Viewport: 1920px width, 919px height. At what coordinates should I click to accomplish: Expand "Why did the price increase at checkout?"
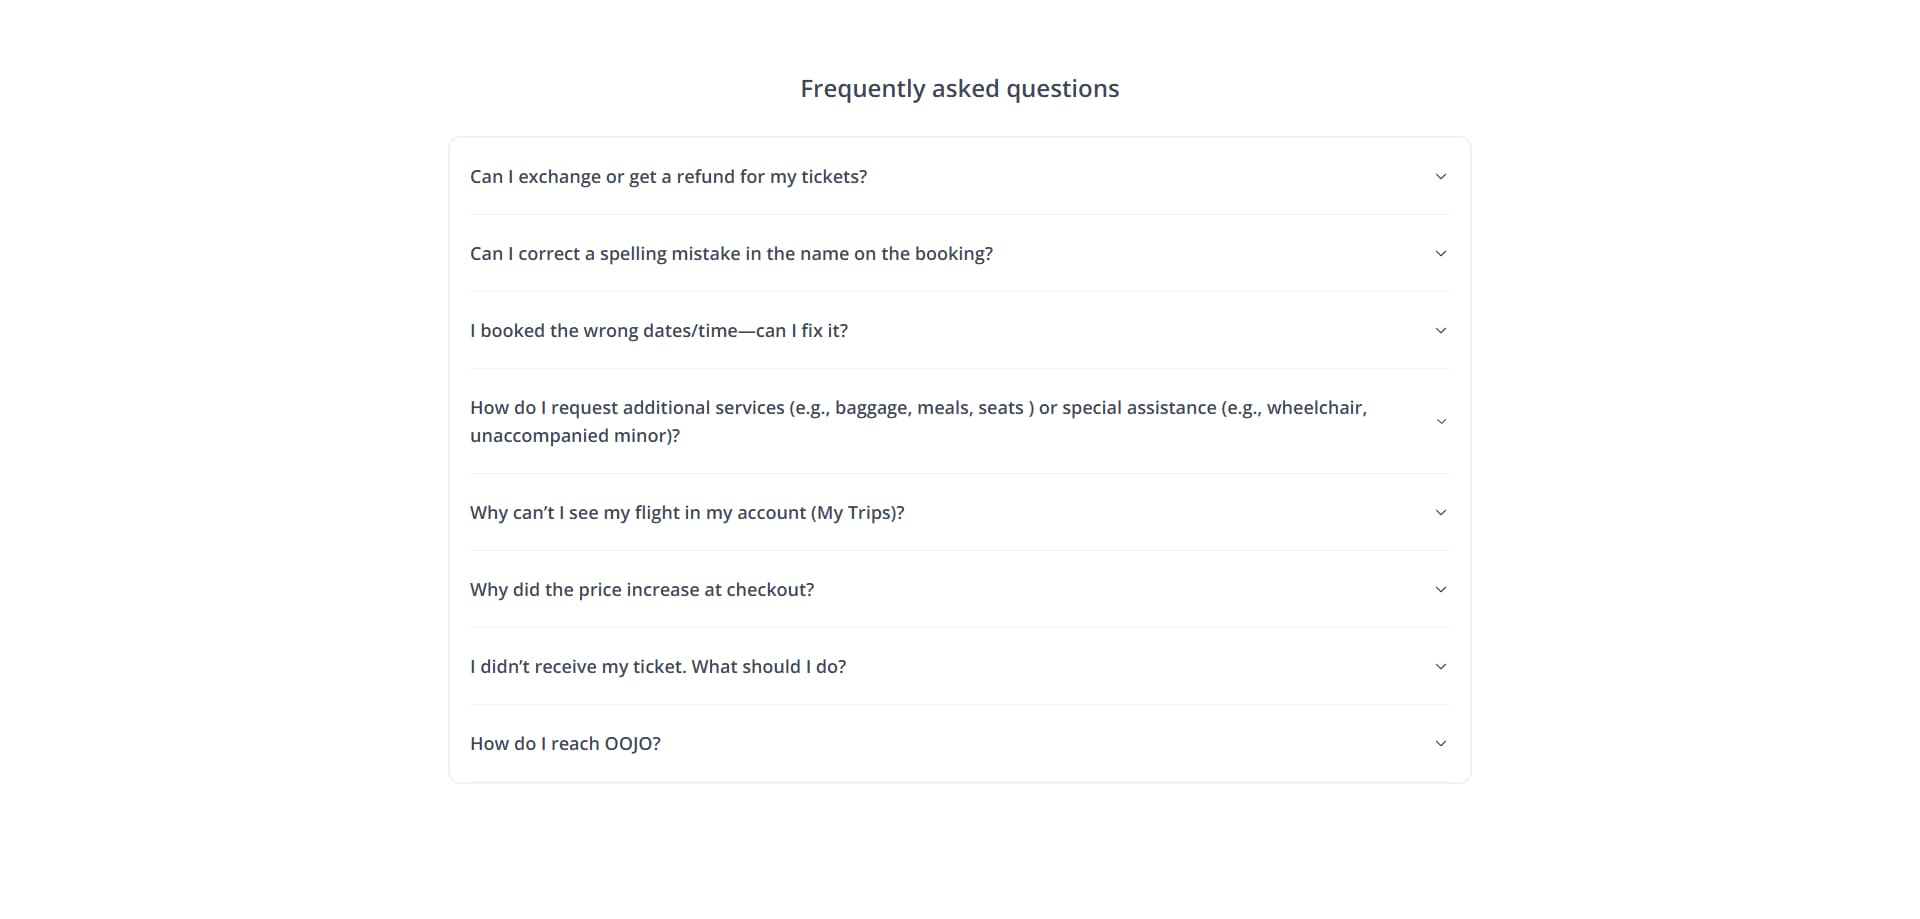pos(959,590)
